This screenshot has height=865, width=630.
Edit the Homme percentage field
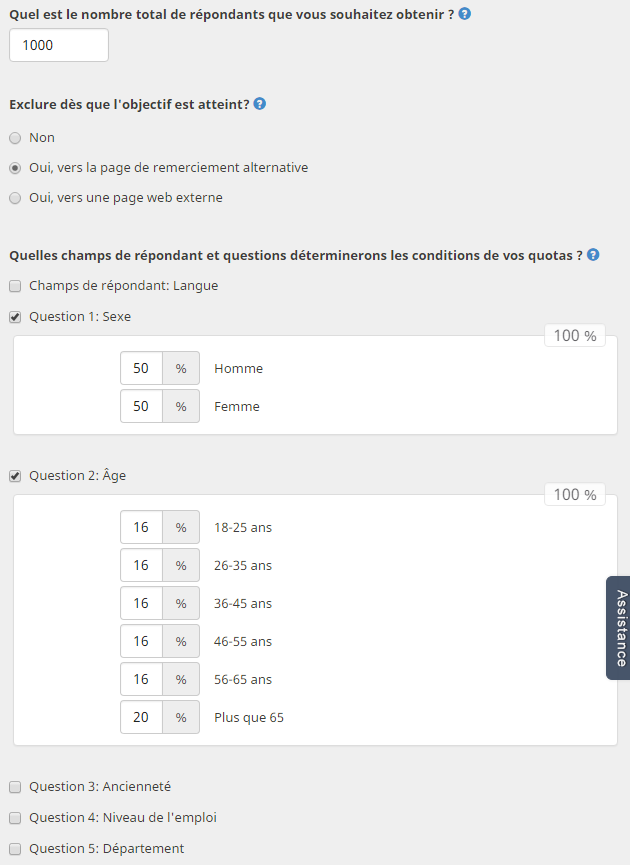141,368
